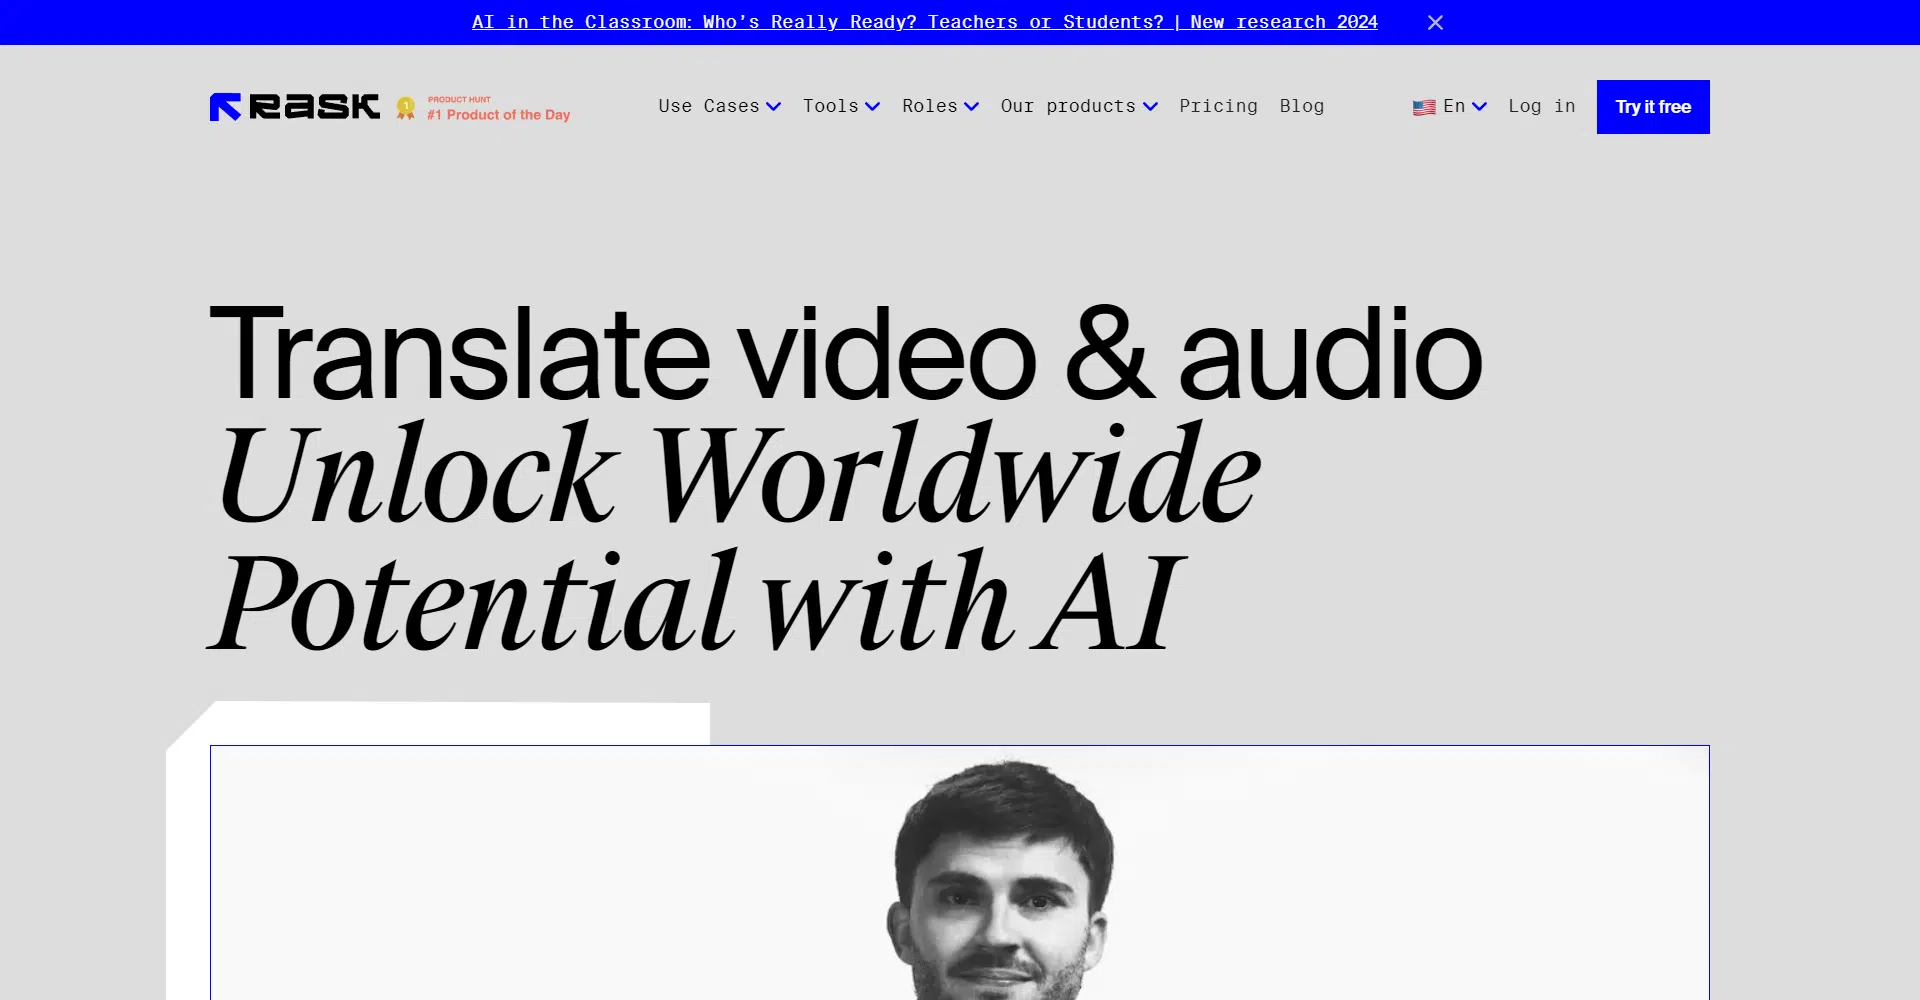Click the Translate video & audio headline
This screenshot has width=1920, height=1000.
[x=845, y=355]
